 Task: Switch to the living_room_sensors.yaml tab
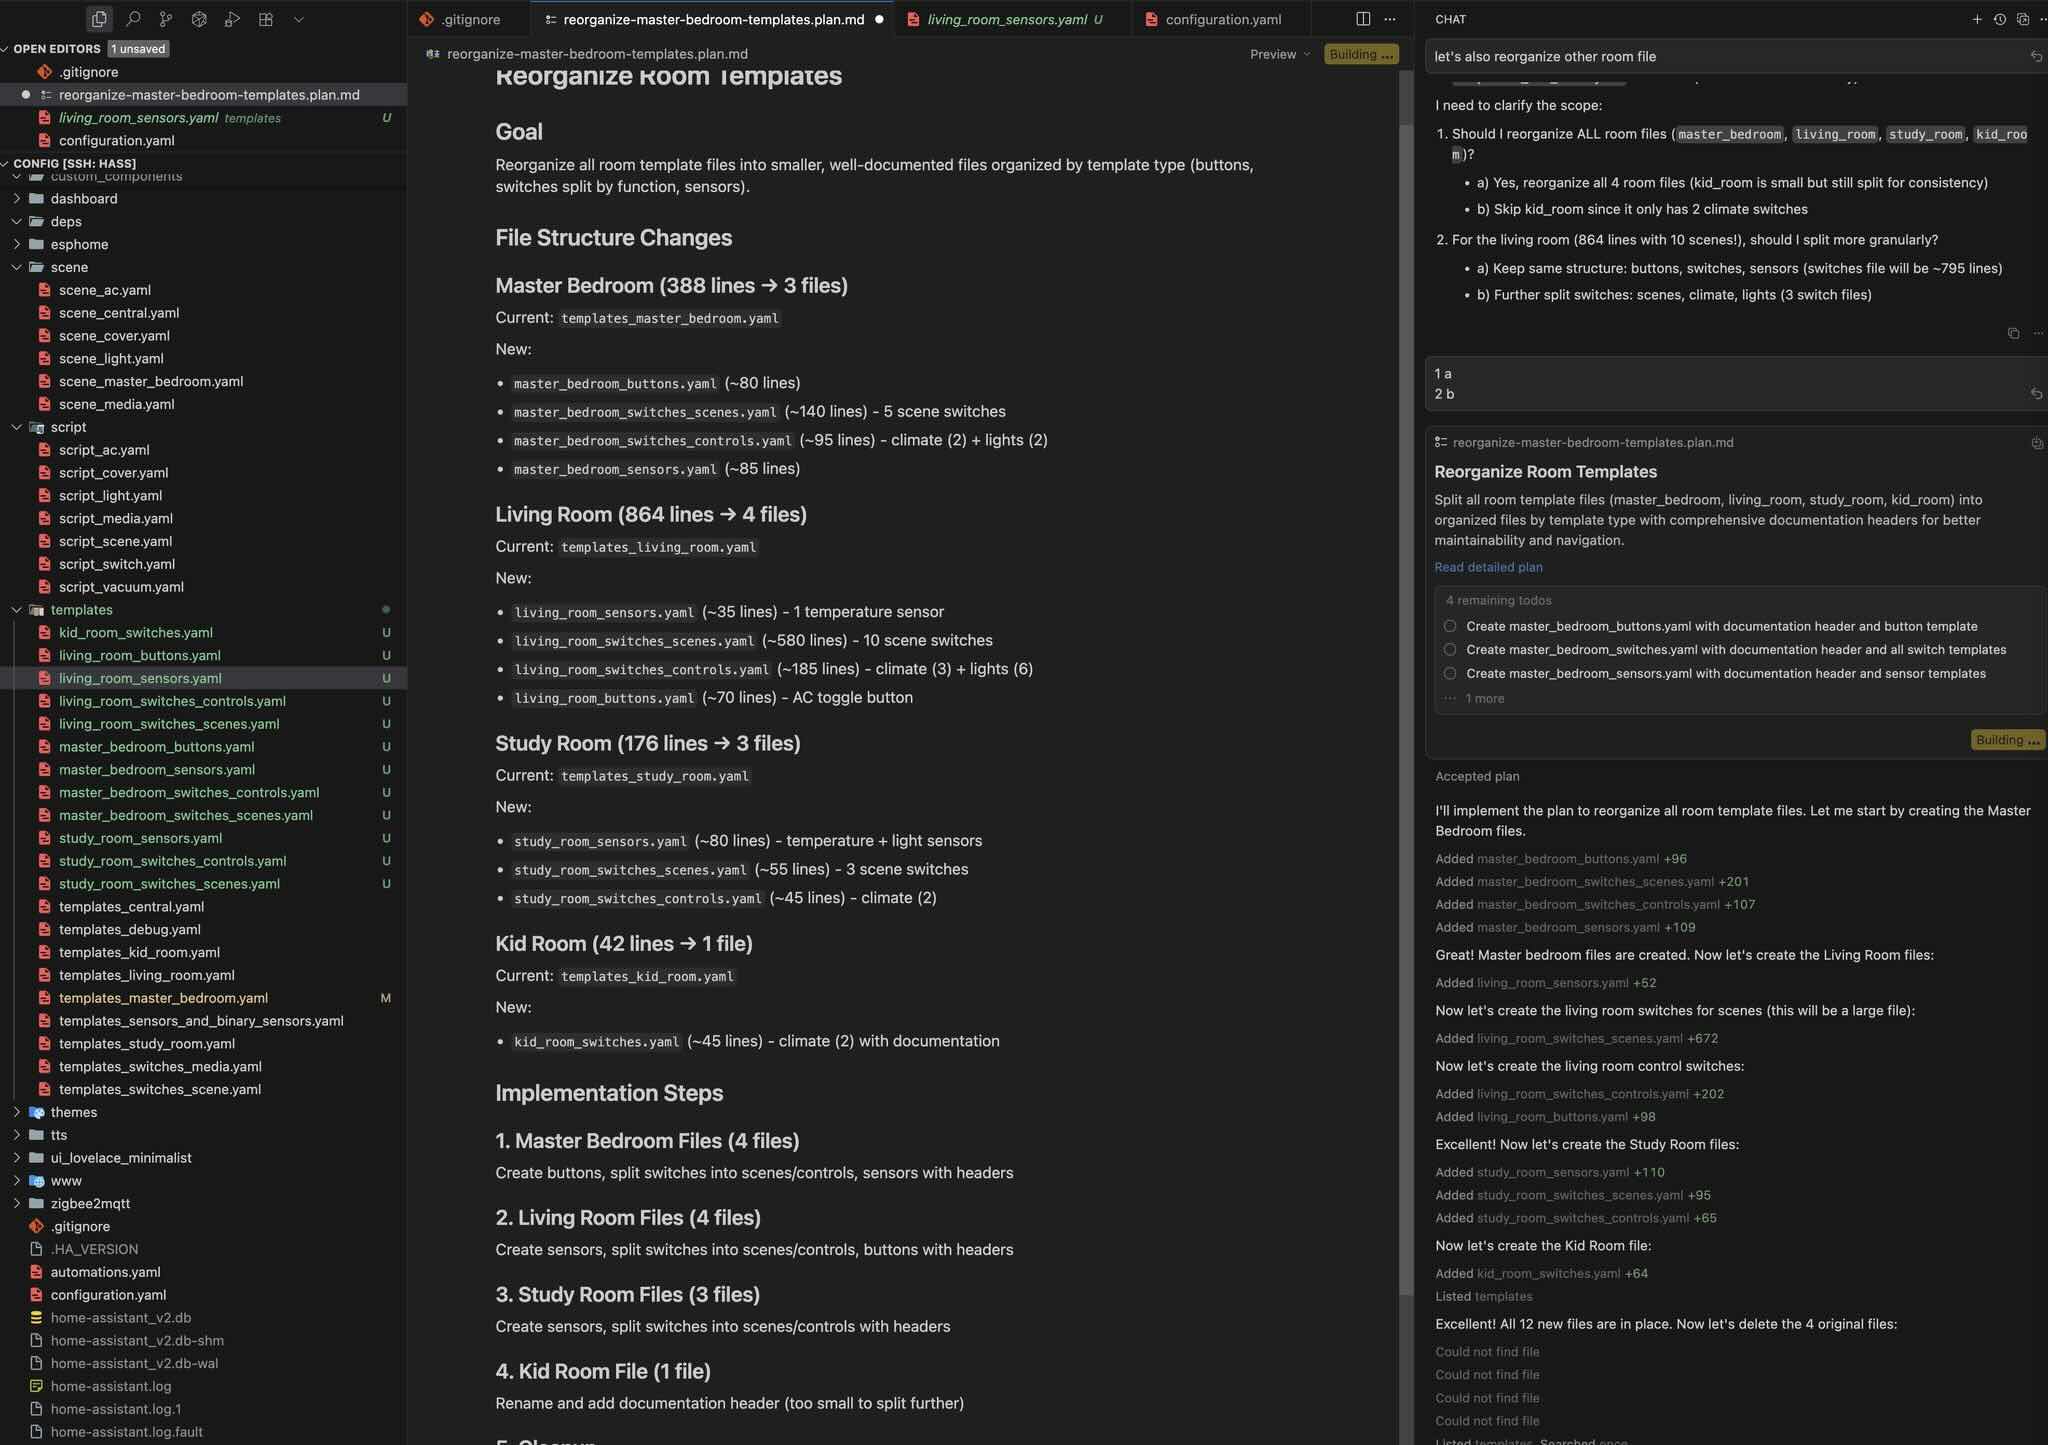(x=1013, y=19)
